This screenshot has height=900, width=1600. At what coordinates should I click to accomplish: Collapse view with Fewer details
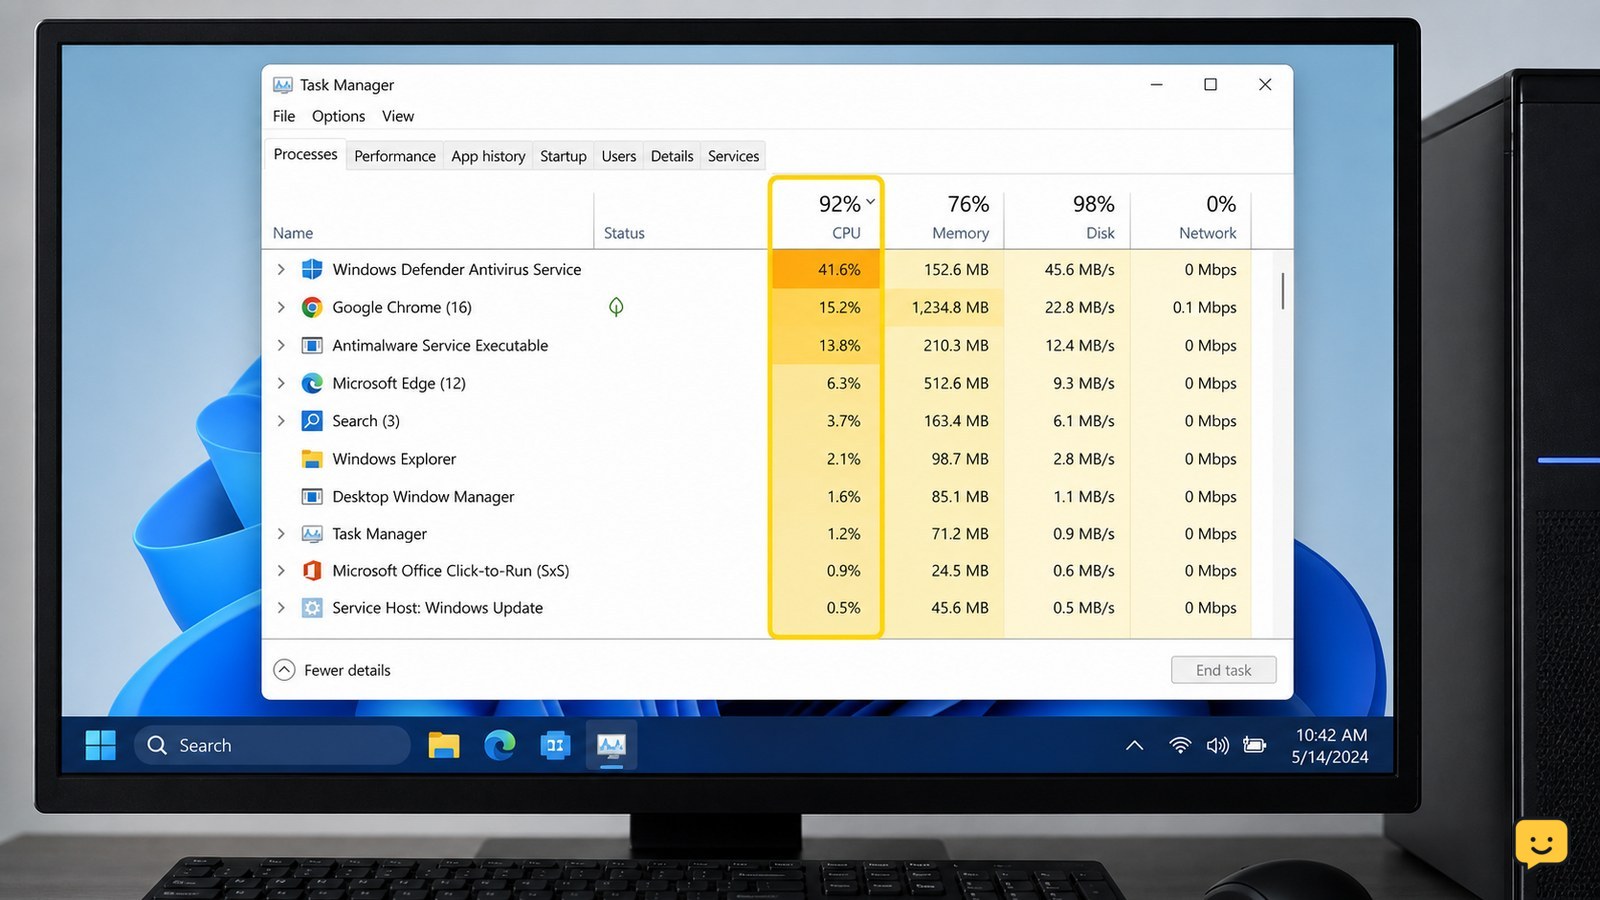click(x=332, y=670)
